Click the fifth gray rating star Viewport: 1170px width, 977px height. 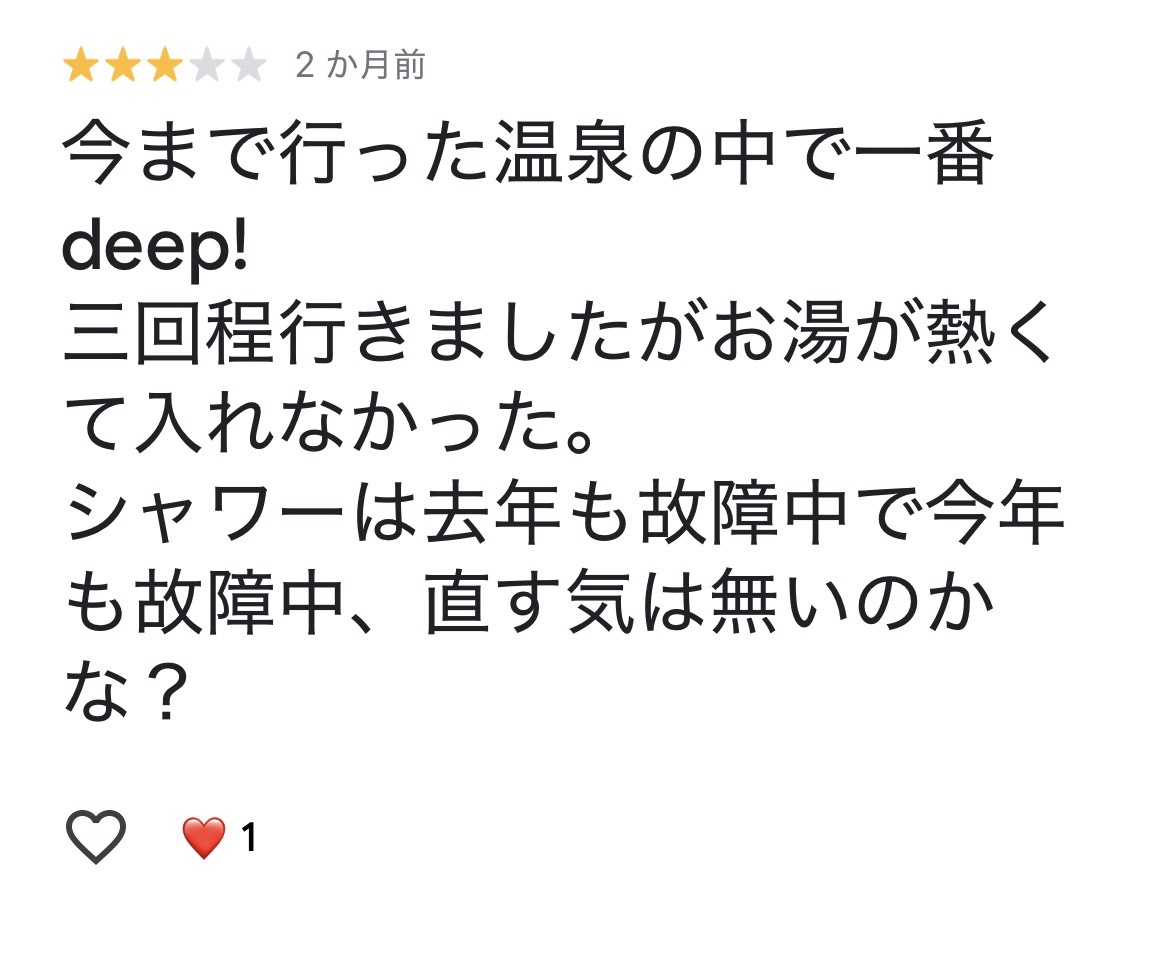point(249,67)
